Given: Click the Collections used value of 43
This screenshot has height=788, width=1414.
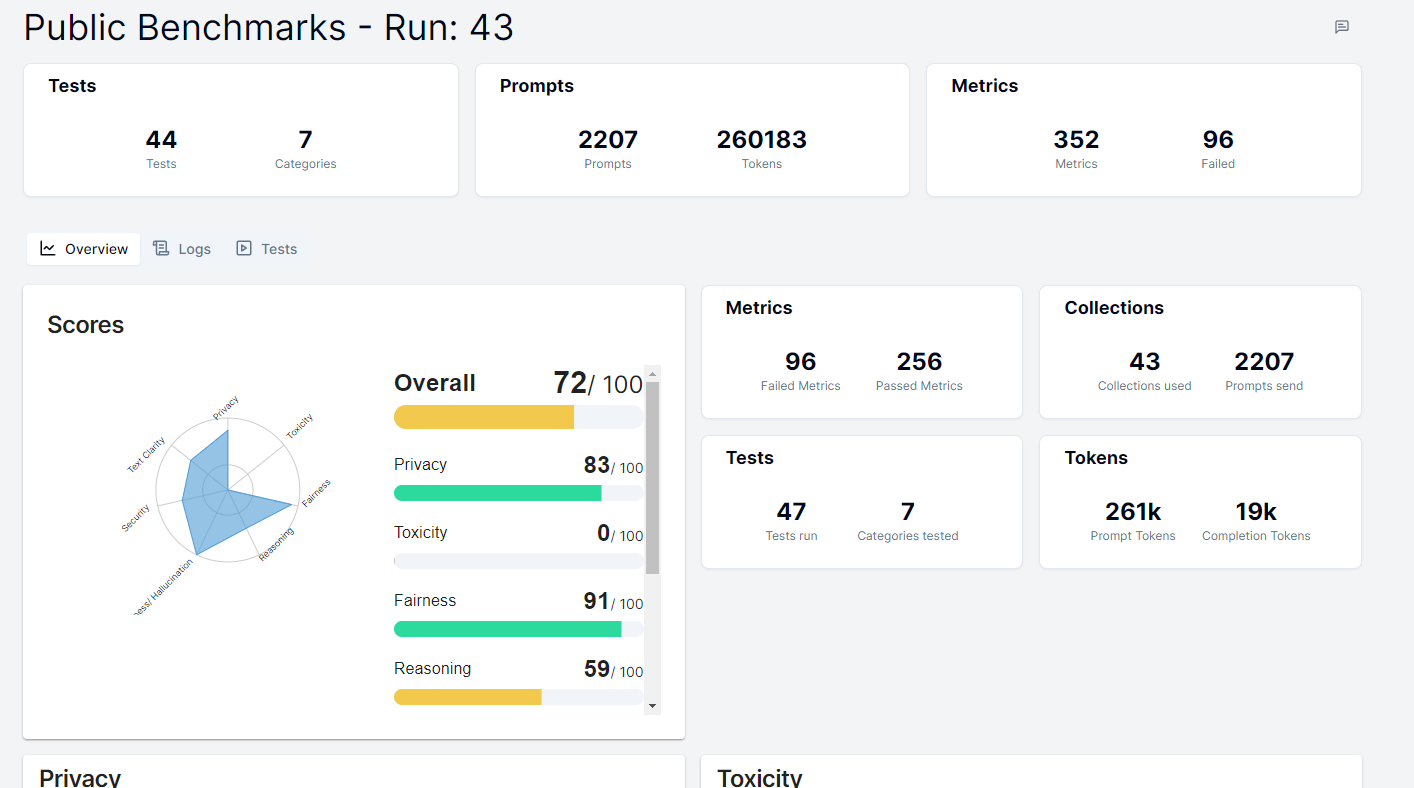Looking at the screenshot, I should [1144, 362].
